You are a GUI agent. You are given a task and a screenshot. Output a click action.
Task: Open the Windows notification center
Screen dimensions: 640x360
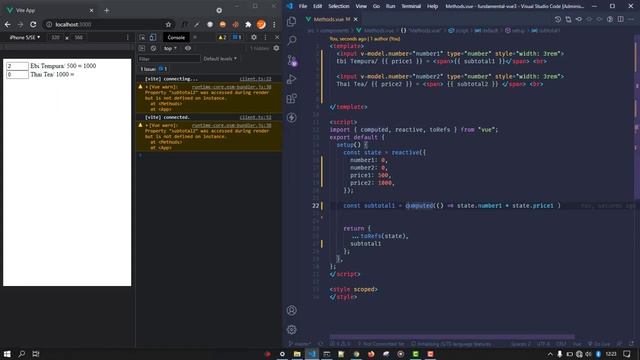(x=627, y=354)
